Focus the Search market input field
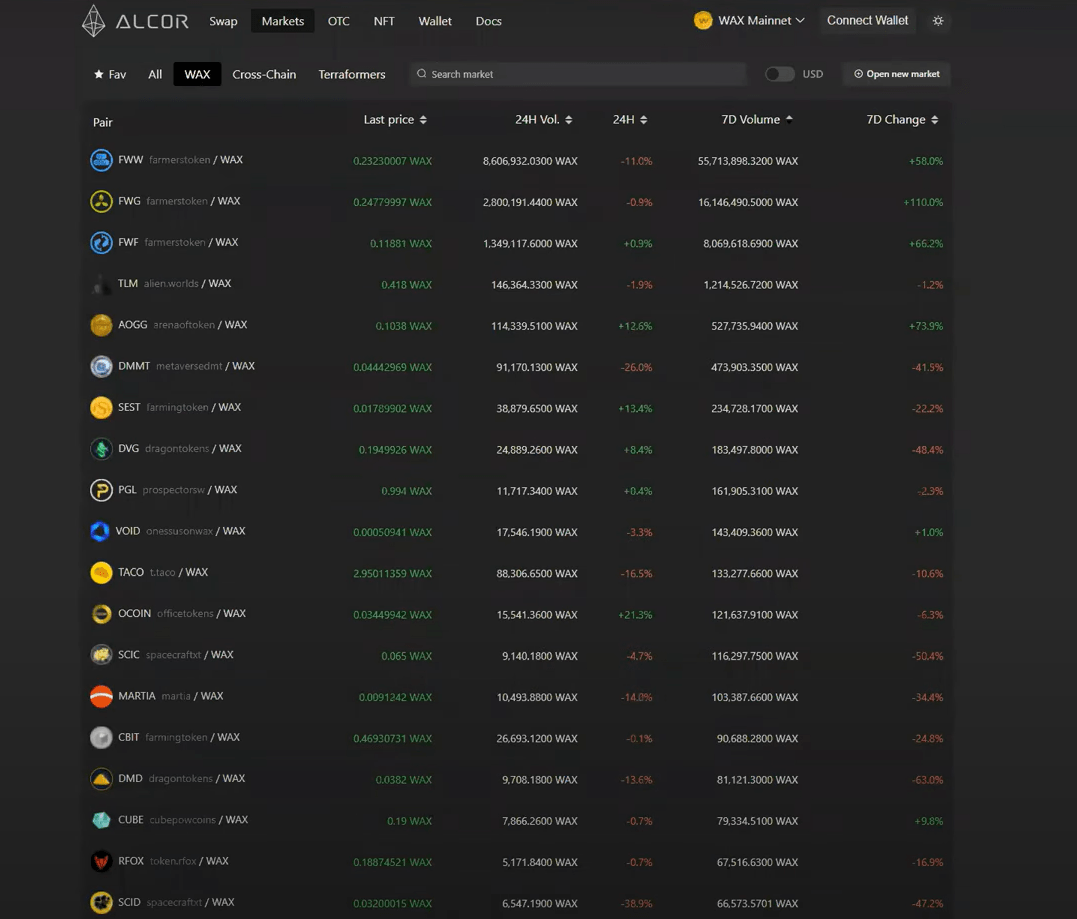The width and height of the screenshot is (1077, 919). (580, 74)
